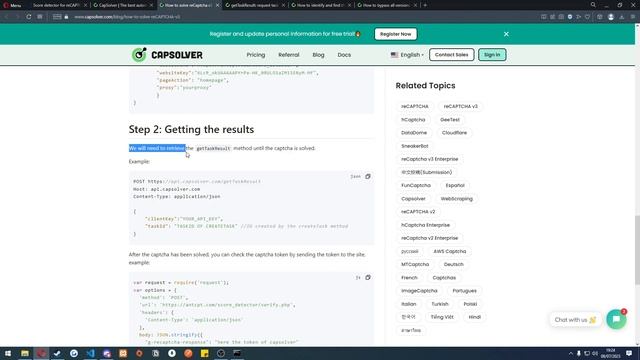Select the hCaptcha Enterprise tag

click(425, 225)
